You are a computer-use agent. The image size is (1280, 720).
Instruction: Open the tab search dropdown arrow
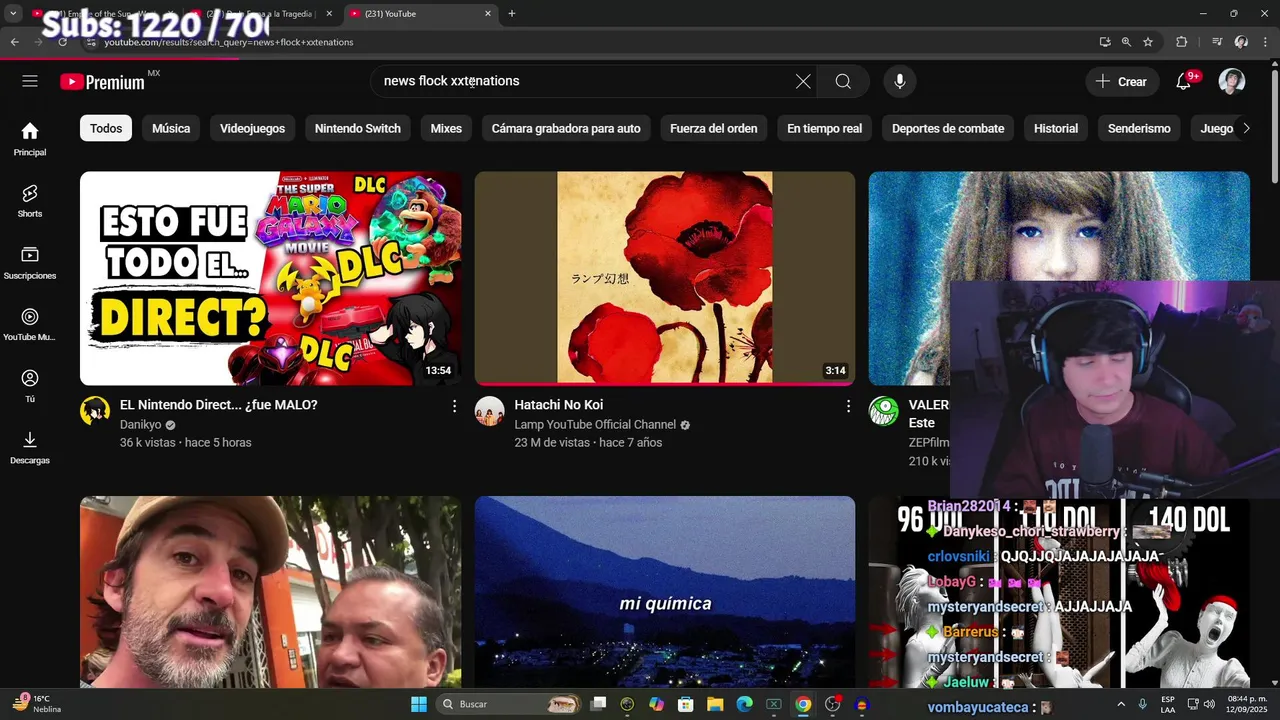pos(13,14)
